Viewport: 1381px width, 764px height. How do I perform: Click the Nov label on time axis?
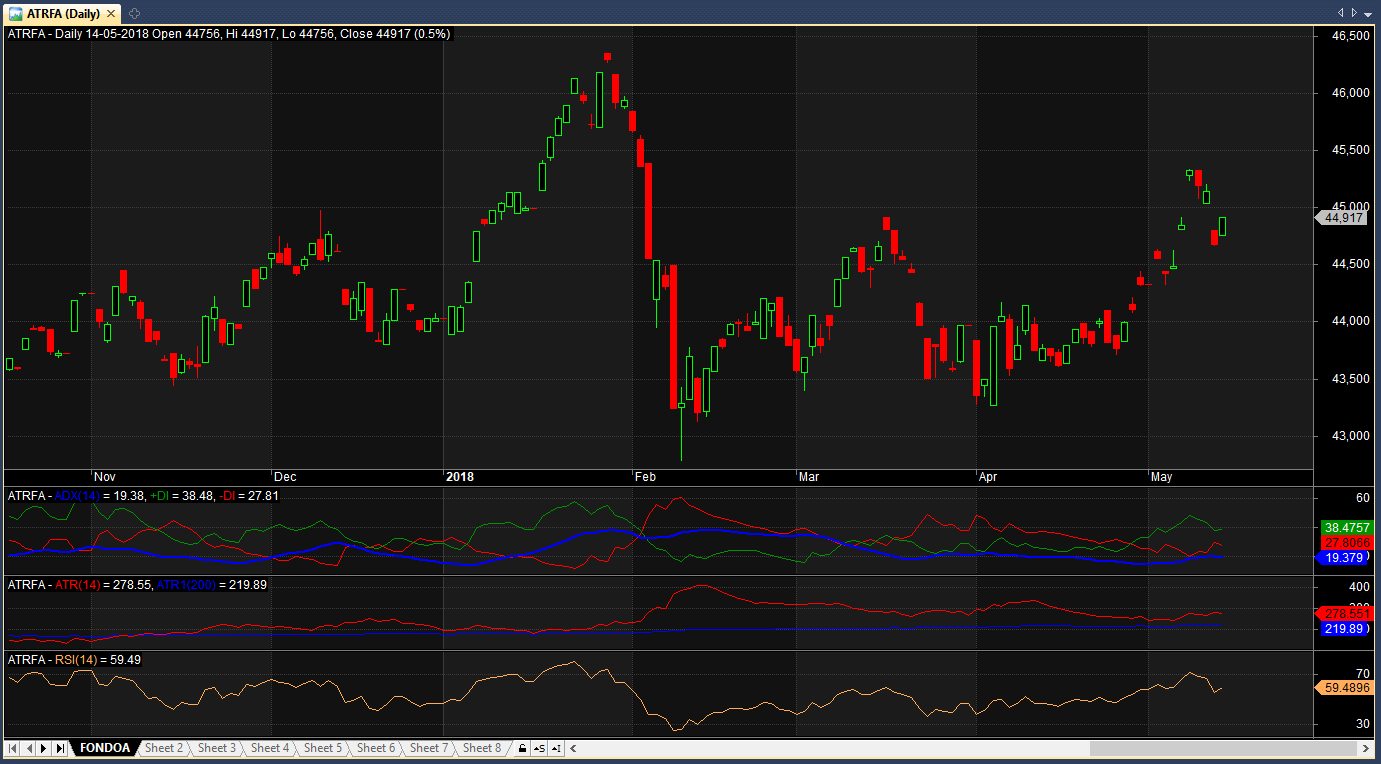coord(105,477)
